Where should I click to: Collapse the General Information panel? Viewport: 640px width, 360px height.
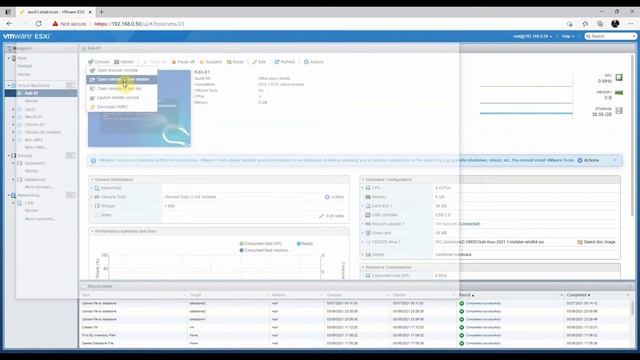[x=92, y=180]
